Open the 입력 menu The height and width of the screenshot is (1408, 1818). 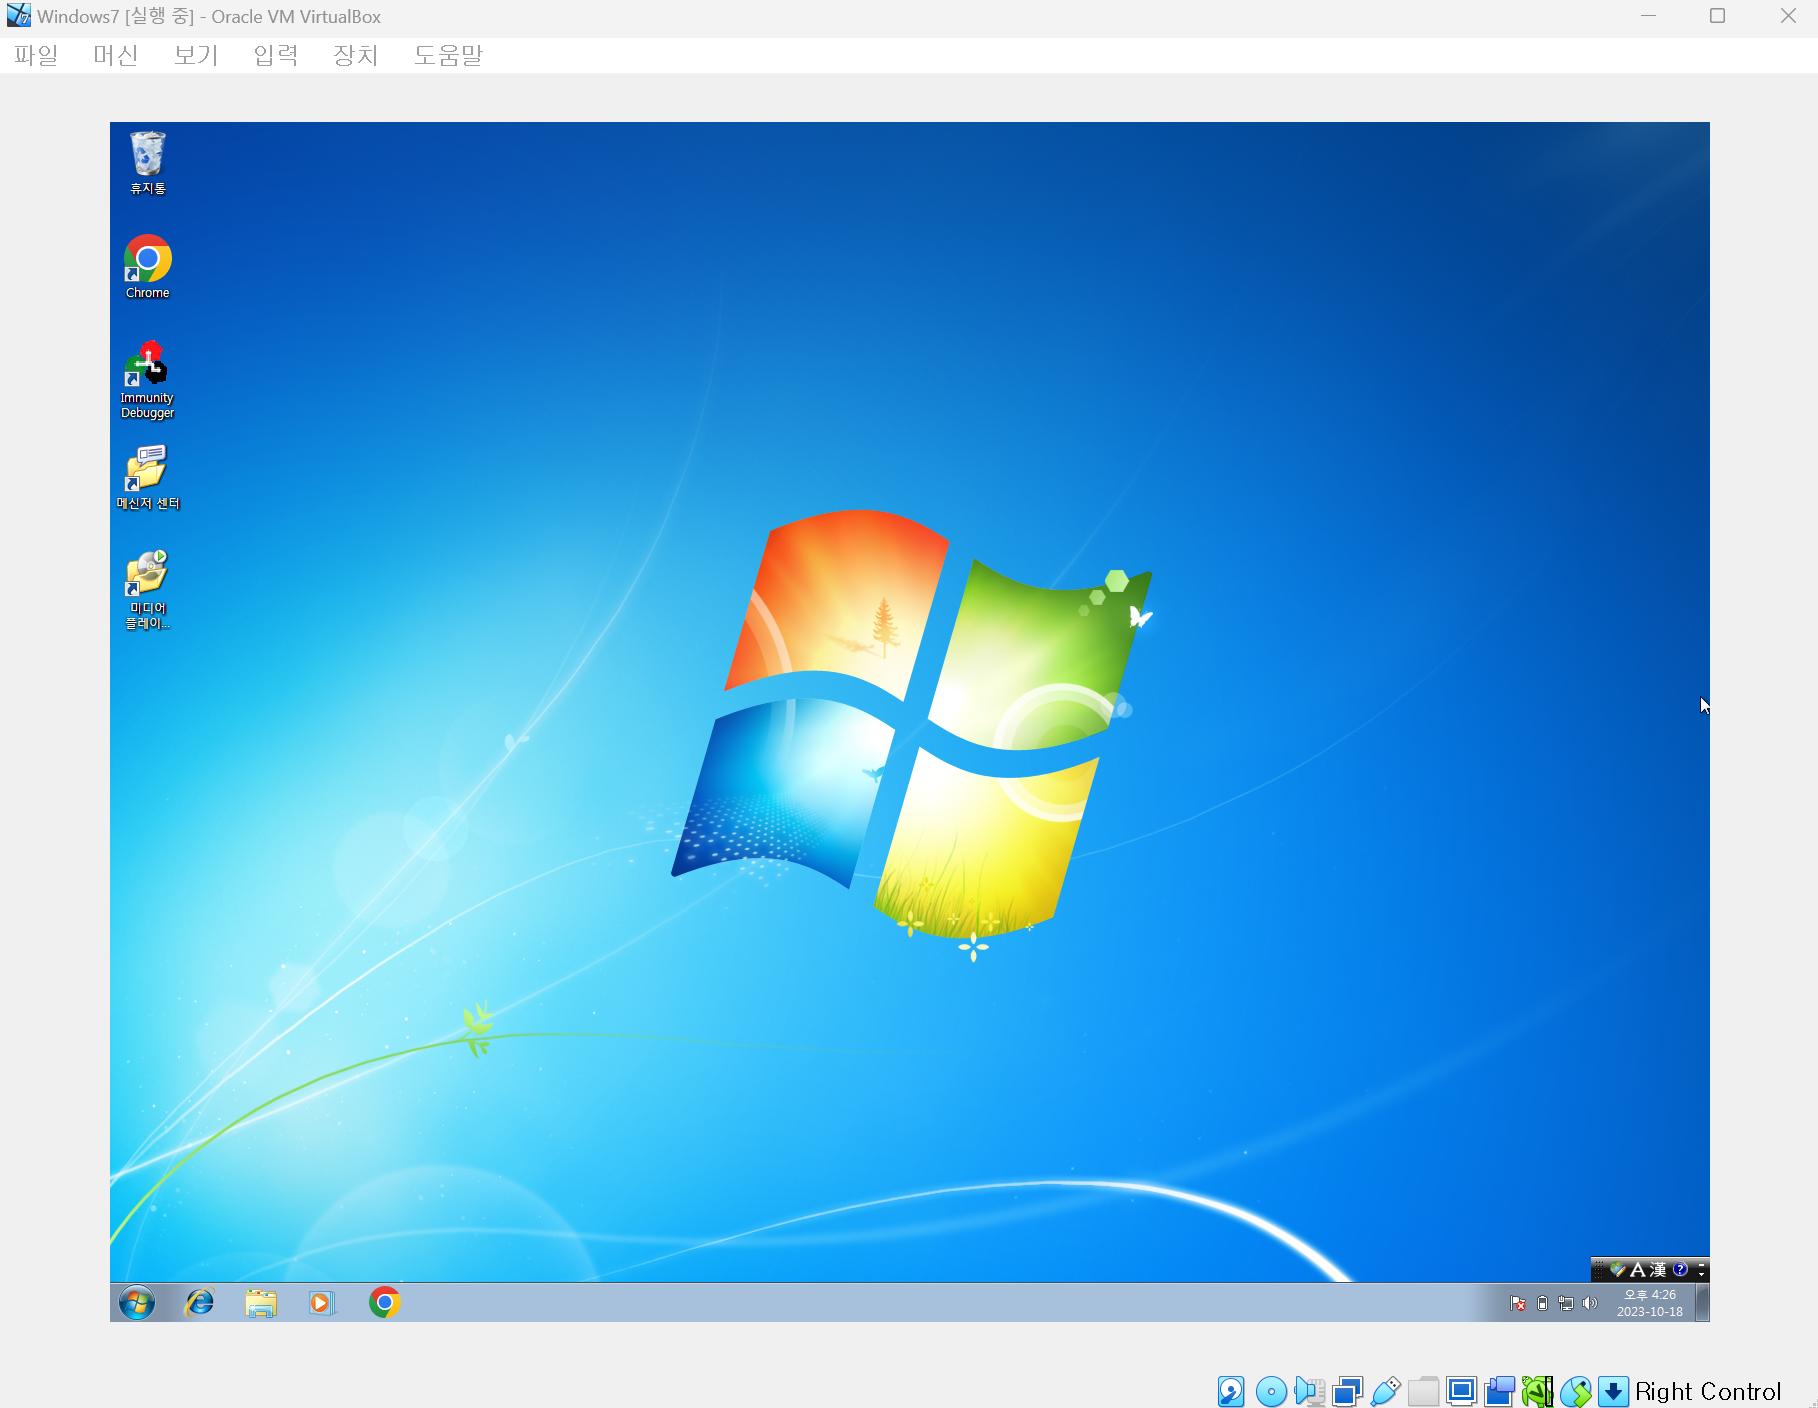click(x=275, y=55)
